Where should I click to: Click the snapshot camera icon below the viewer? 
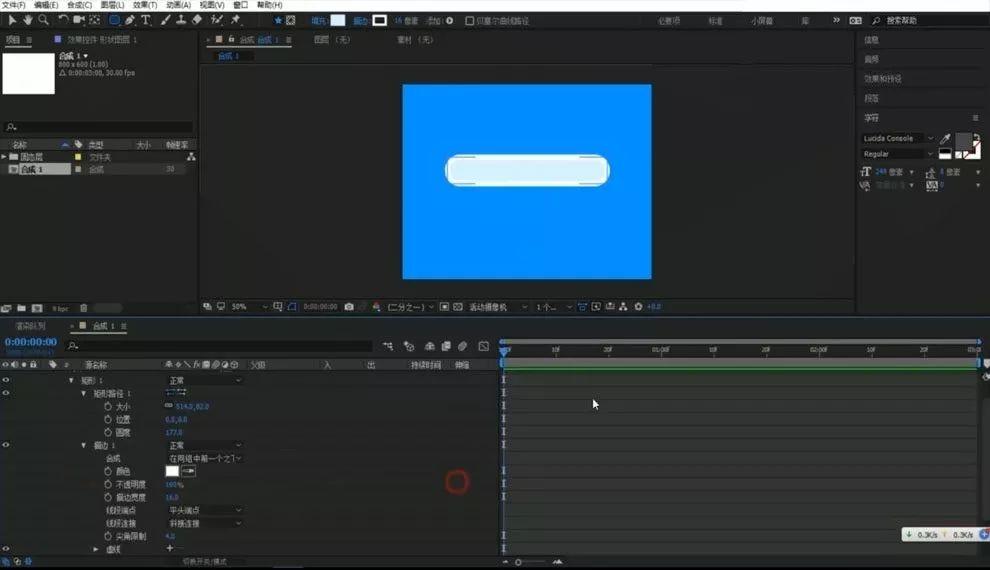(349, 307)
